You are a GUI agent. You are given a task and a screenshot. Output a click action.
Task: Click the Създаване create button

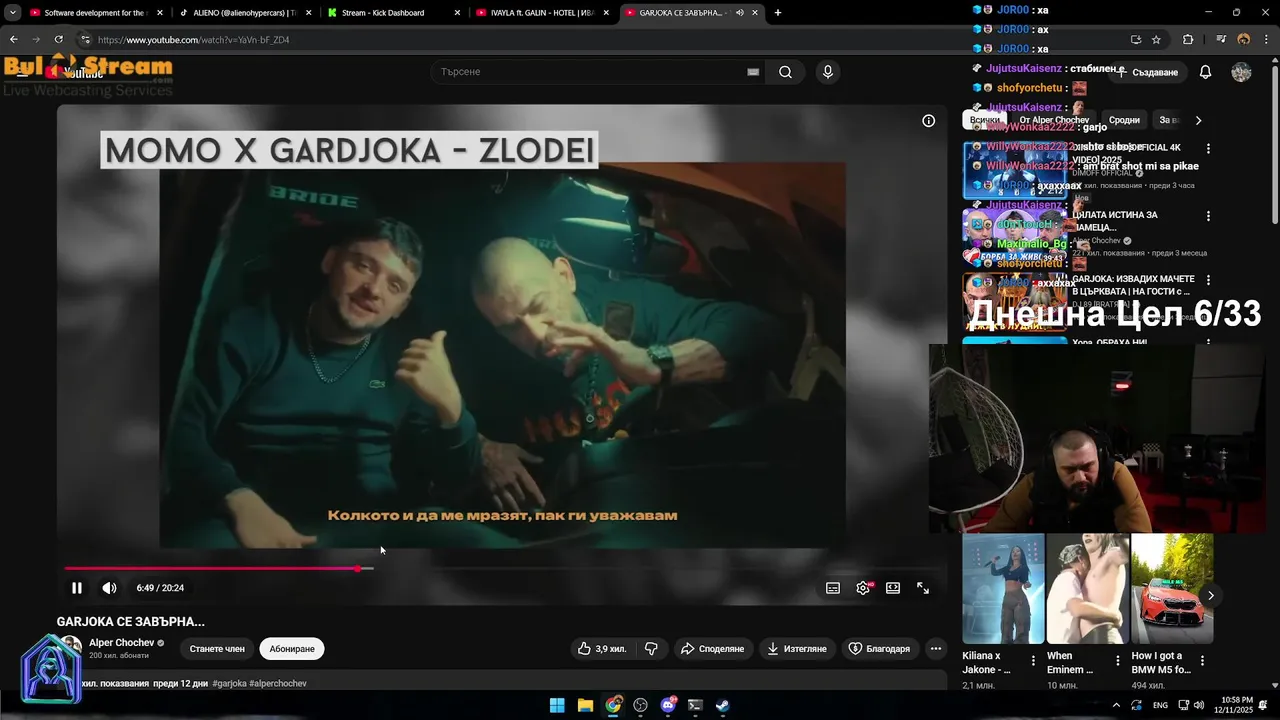(x=1147, y=72)
